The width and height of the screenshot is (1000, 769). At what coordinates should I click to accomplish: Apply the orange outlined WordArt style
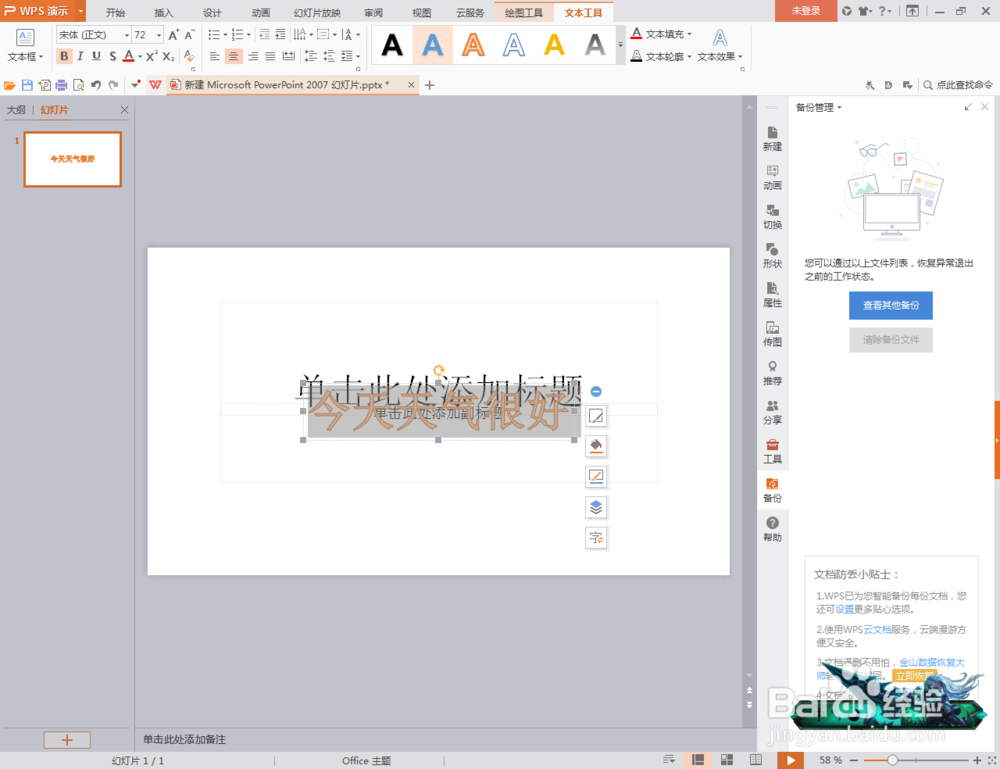click(x=473, y=45)
